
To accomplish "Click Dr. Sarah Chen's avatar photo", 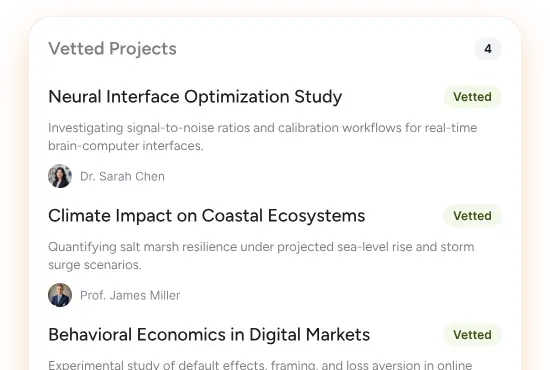I will coord(60,176).
